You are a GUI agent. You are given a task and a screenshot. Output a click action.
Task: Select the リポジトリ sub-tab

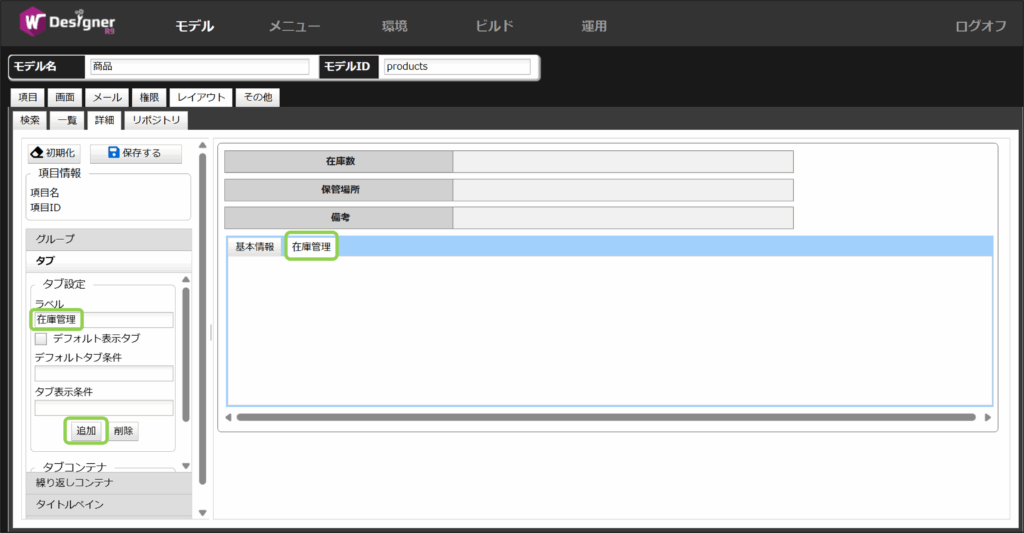coord(157,120)
